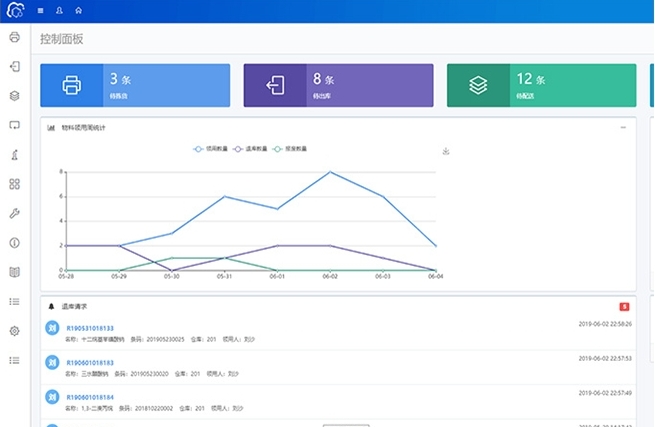Click the open book icon in sidebar
Screen dimensions: 655x427
[14, 271]
